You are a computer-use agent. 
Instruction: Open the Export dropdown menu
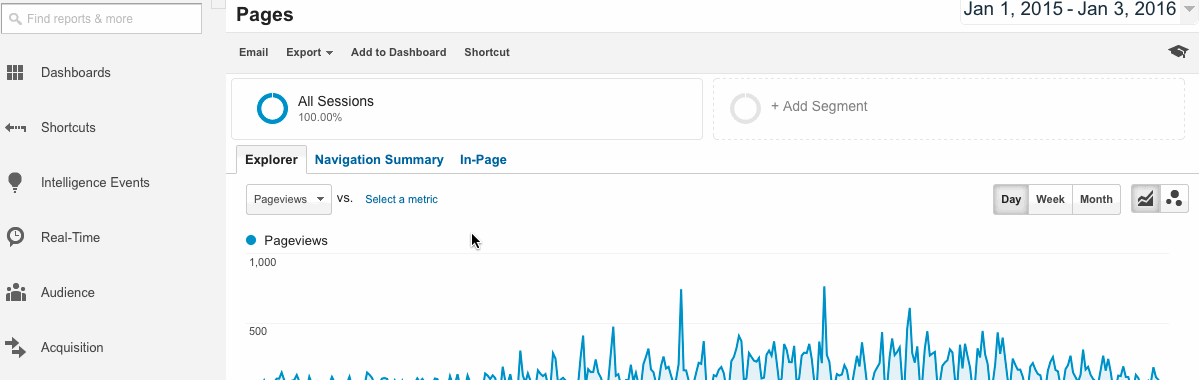coord(310,53)
